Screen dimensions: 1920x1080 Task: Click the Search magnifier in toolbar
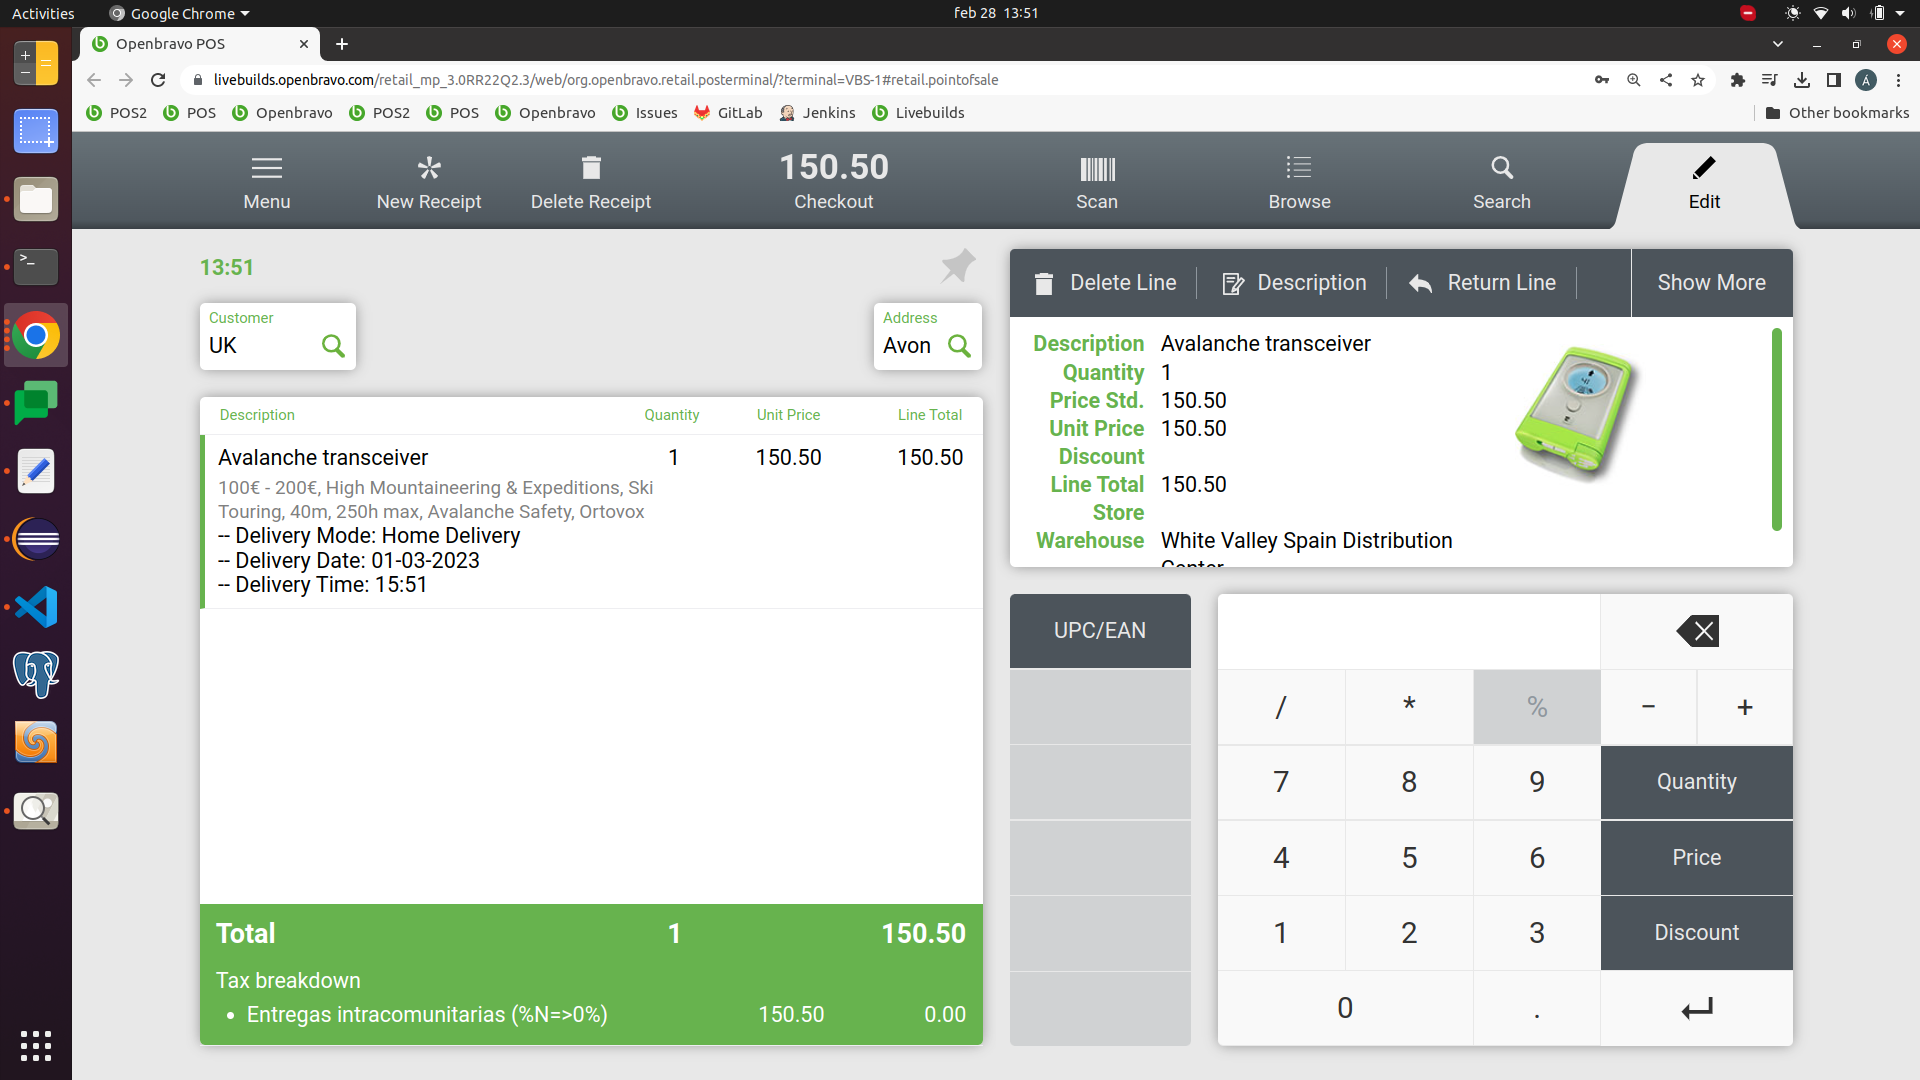pos(1501,168)
